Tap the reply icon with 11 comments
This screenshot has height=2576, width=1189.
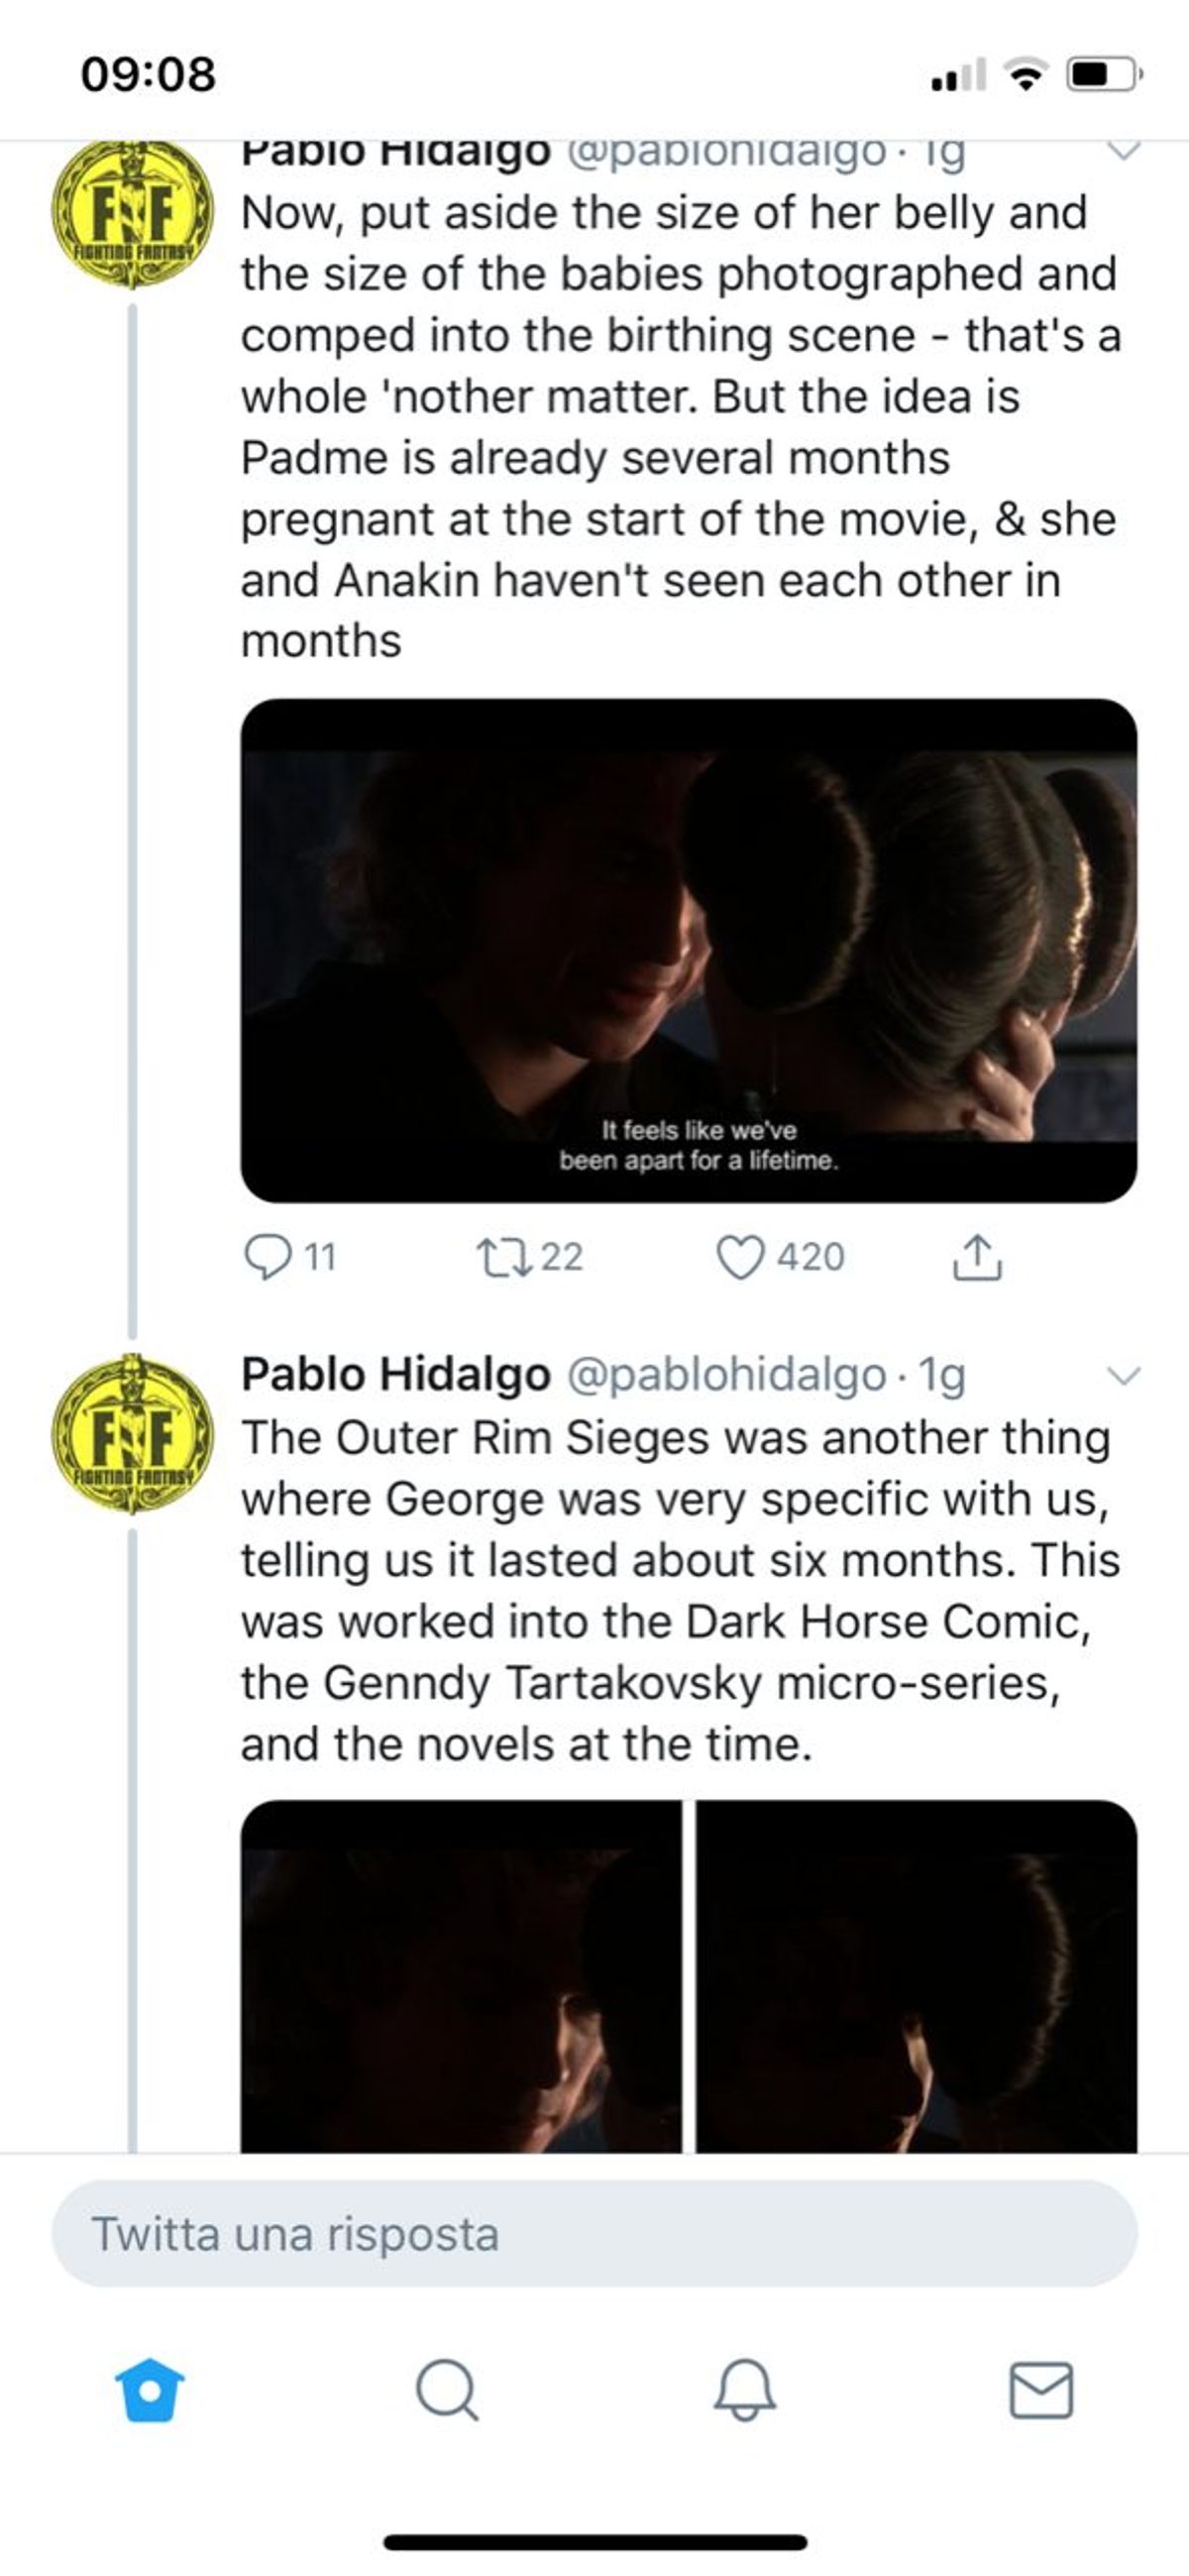tap(268, 1257)
